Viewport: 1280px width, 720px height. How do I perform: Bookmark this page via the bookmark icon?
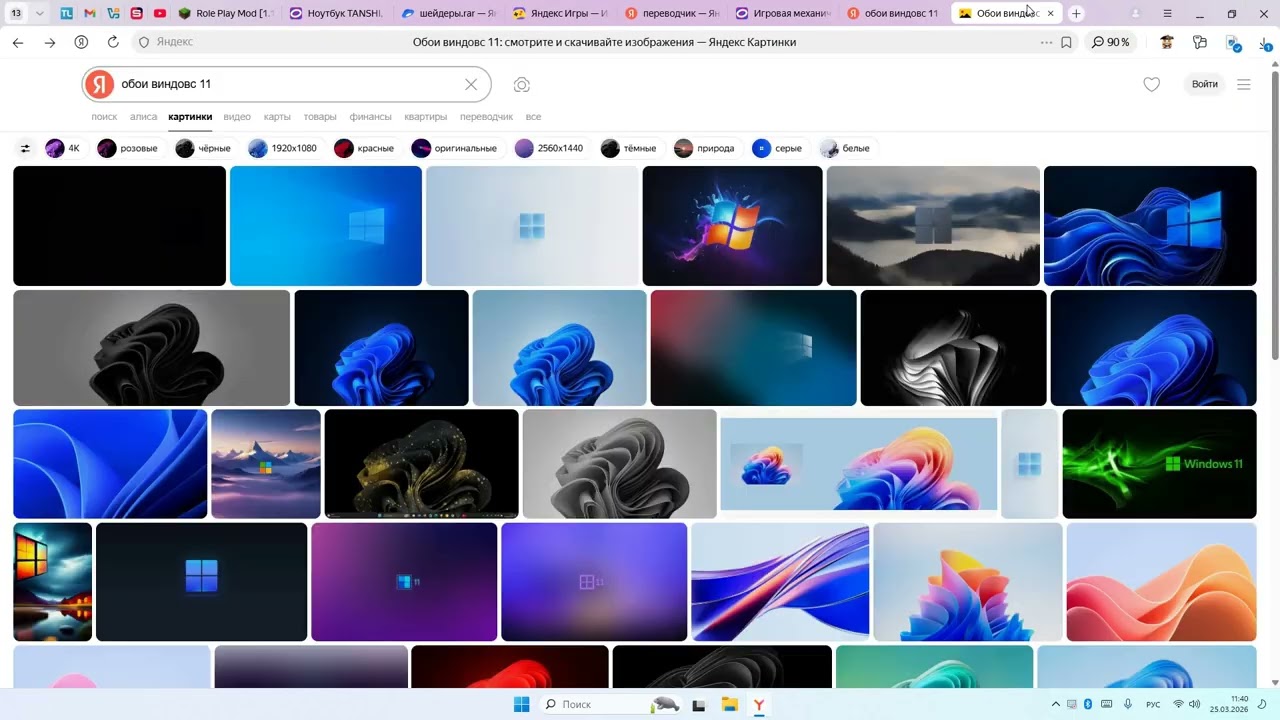point(1066,42)
